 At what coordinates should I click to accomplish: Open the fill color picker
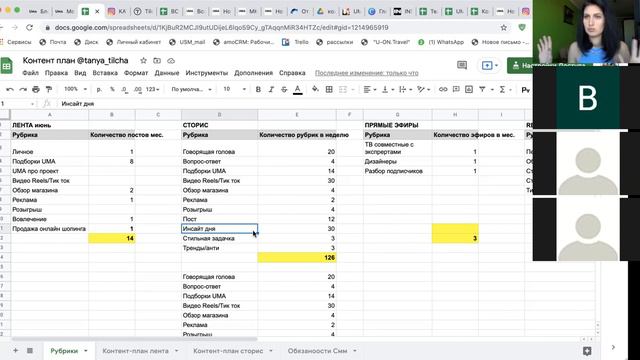pos(315,89)
